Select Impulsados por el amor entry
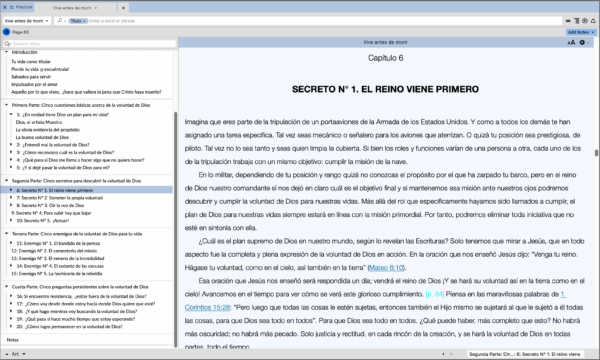600x360 pixels. tap(34, 84)
